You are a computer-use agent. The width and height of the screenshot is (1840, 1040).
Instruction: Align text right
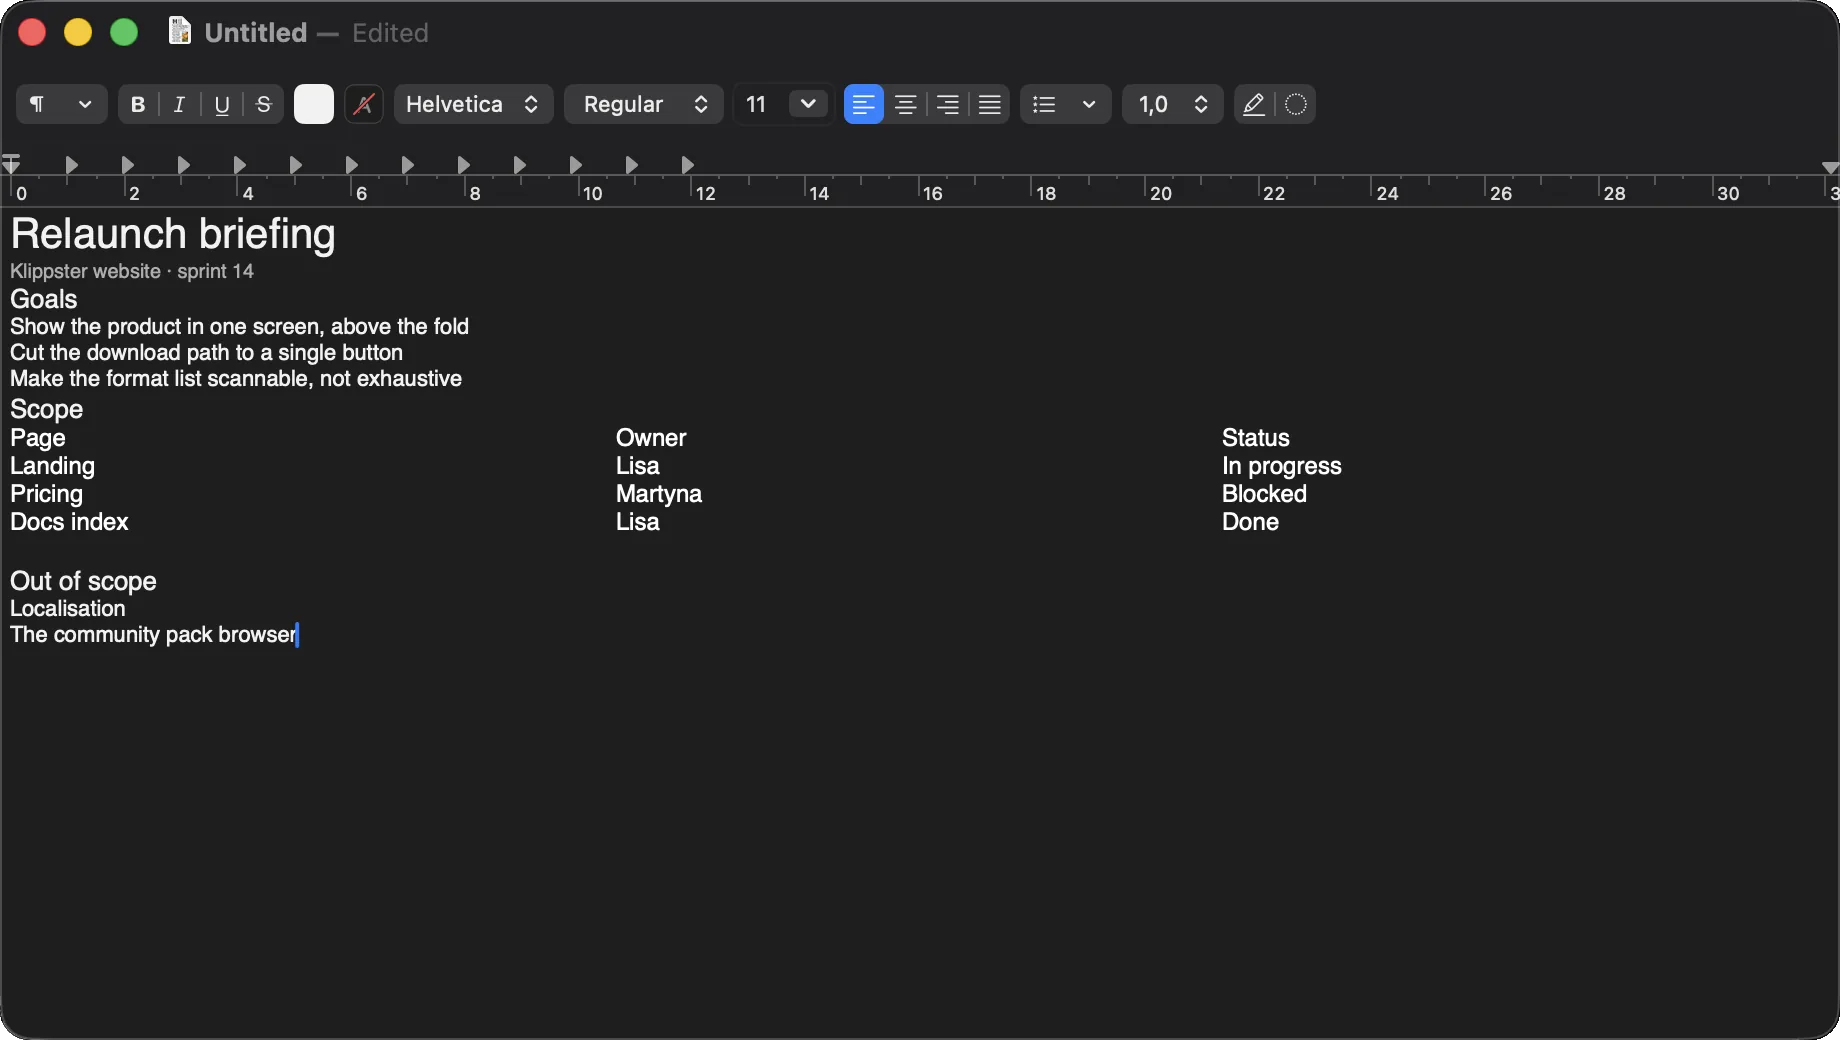[x=948, y=104]
